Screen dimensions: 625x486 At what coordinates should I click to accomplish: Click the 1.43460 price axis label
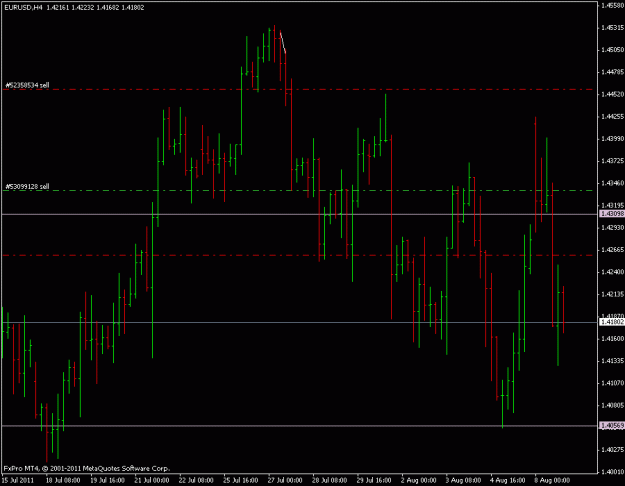[612, 183]
